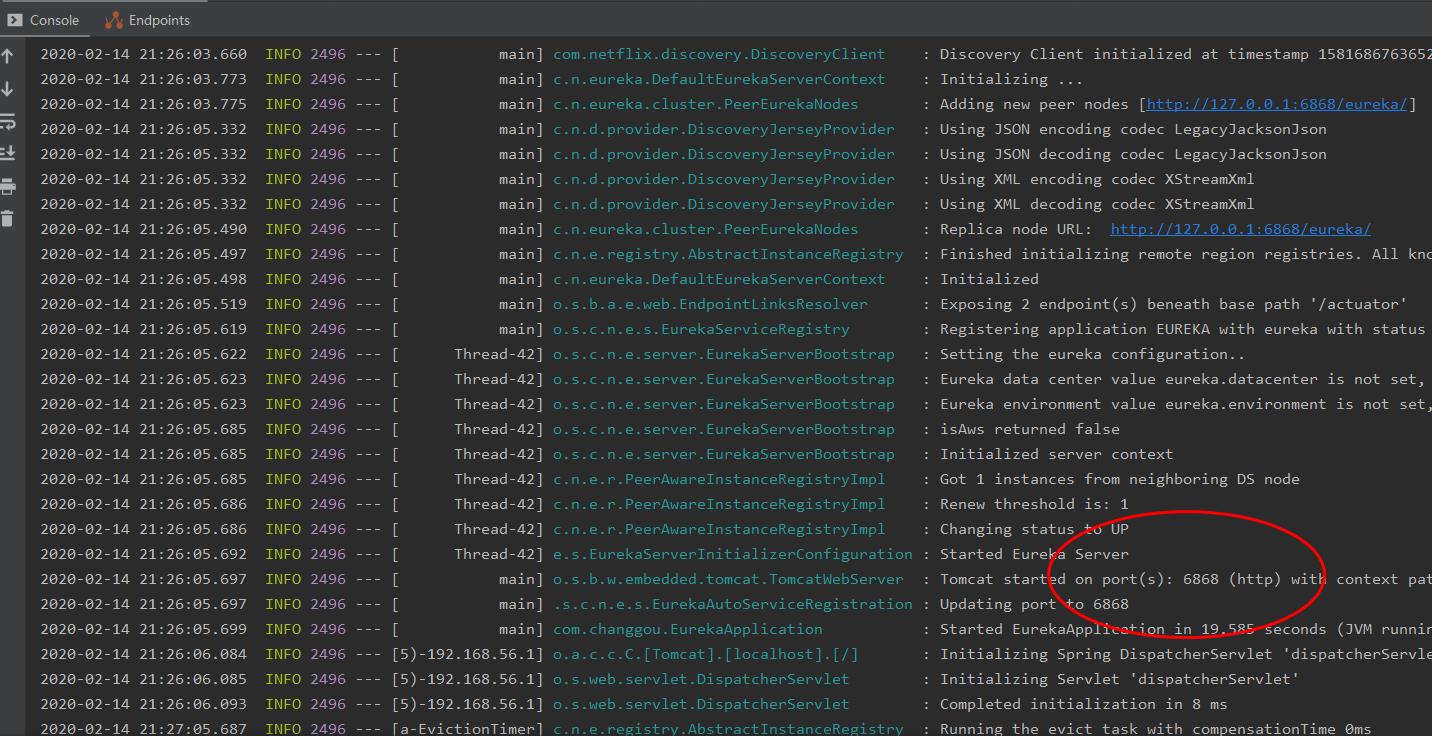Click 'Renew threshold is: 1' message
This screenshot has width=1432, height=736.
pos(1033,504)
